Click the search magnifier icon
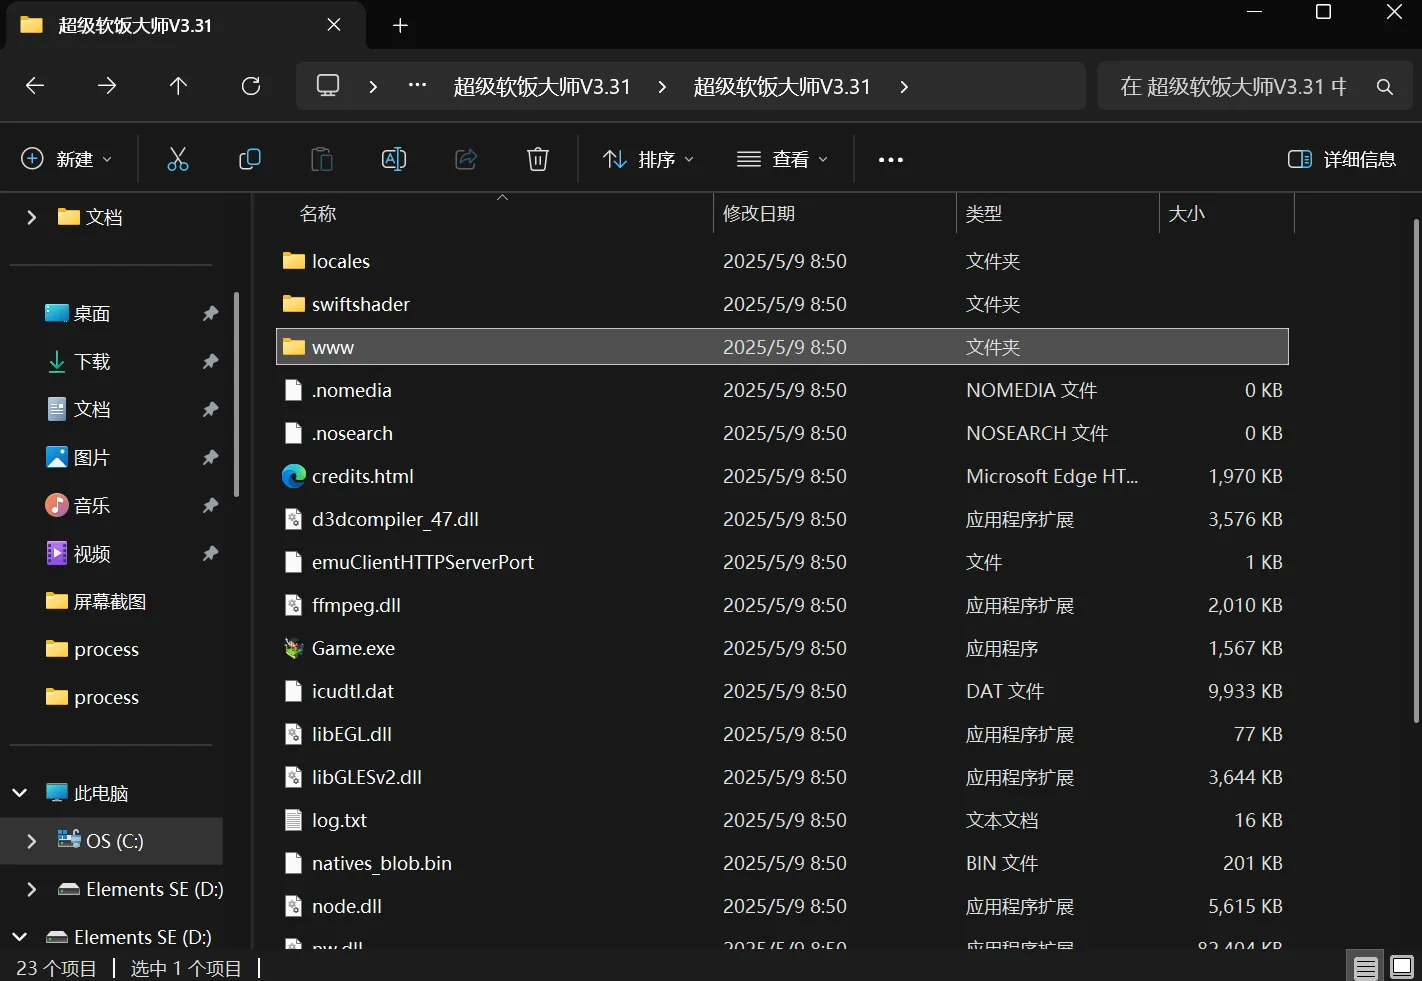 (x=1385, y=87)
